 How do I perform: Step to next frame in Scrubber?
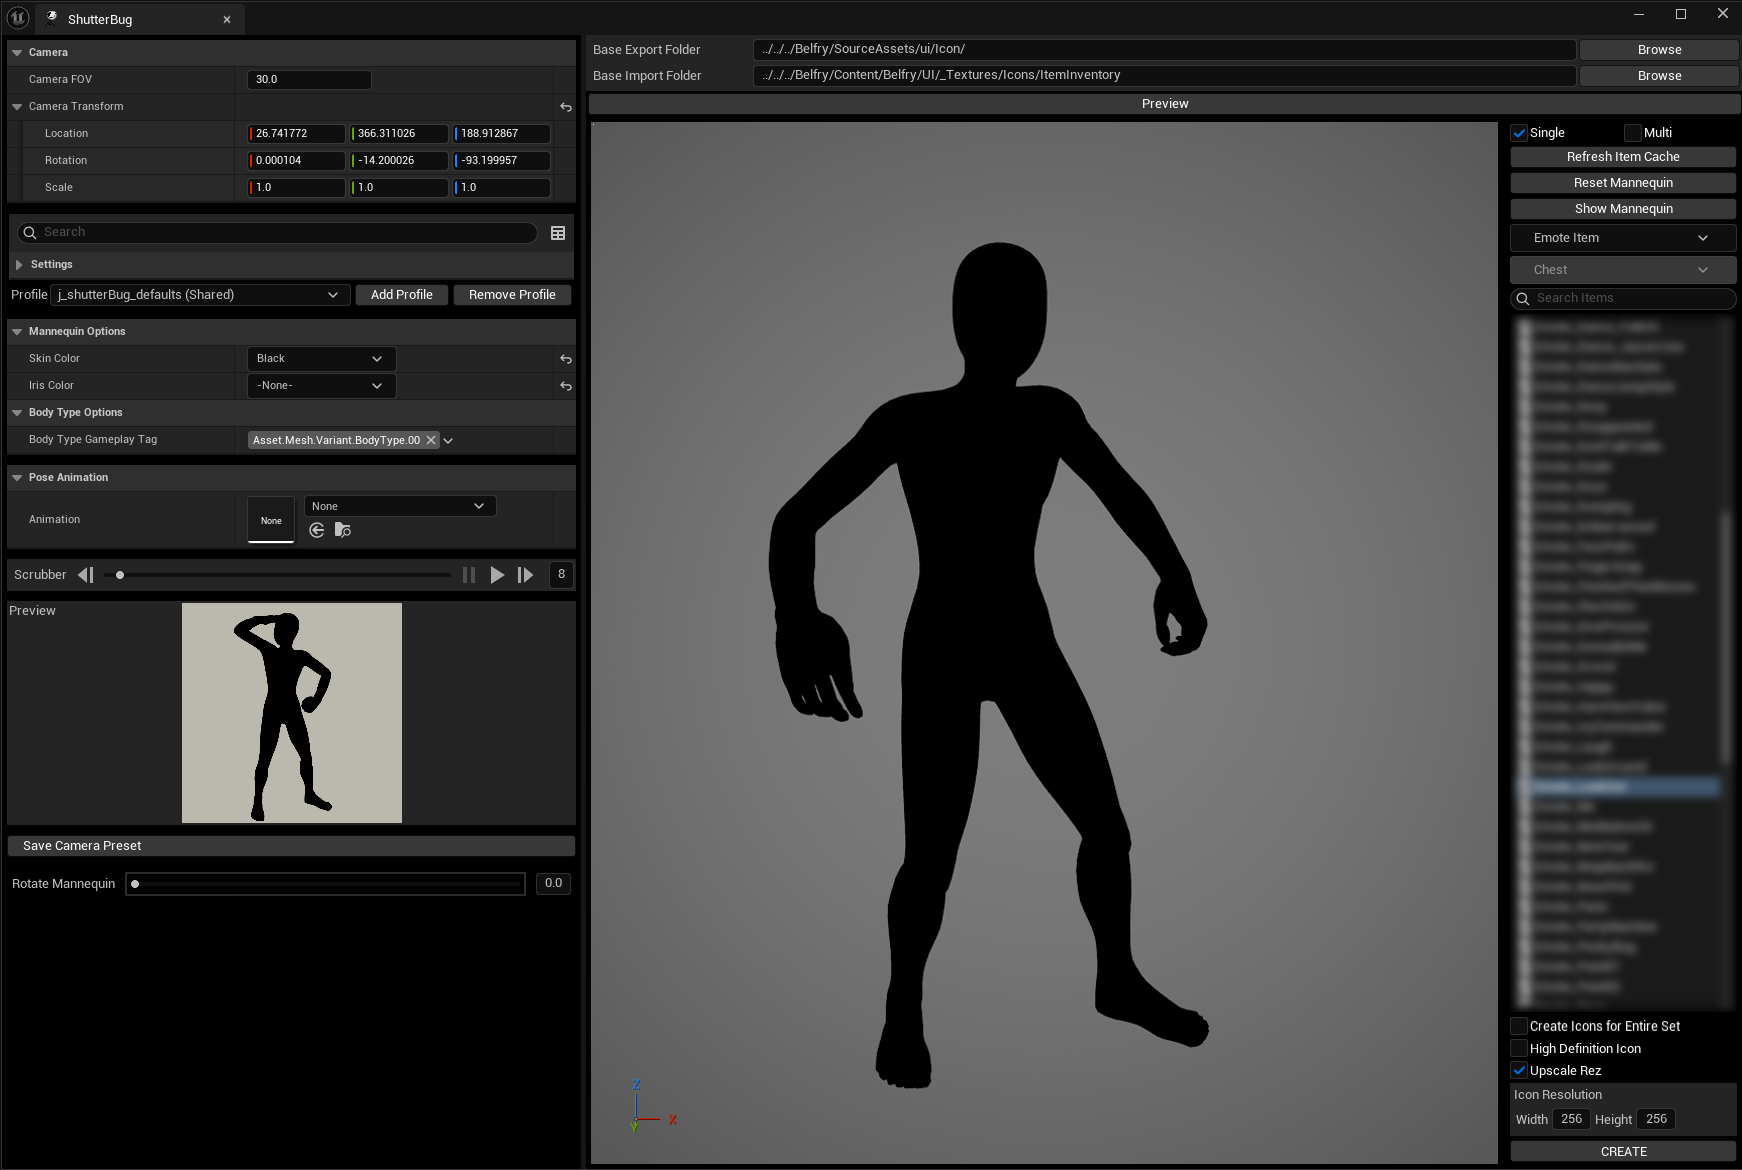pyautogui.click(x=525, y=575)
